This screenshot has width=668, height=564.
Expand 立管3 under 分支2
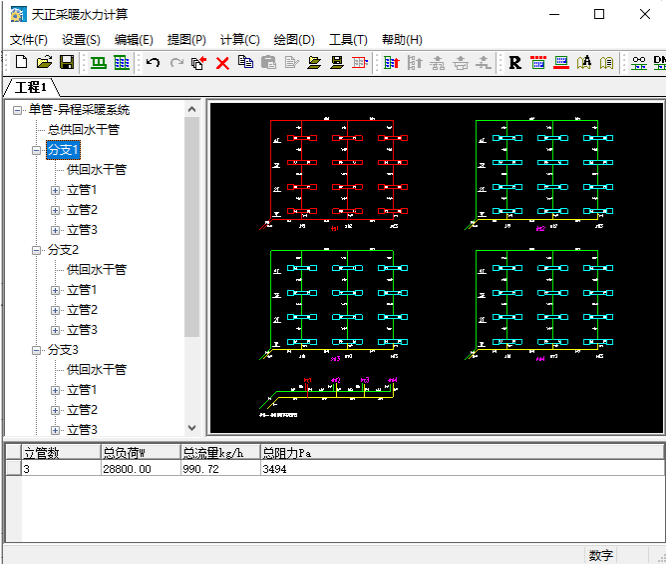click(56, 330)
